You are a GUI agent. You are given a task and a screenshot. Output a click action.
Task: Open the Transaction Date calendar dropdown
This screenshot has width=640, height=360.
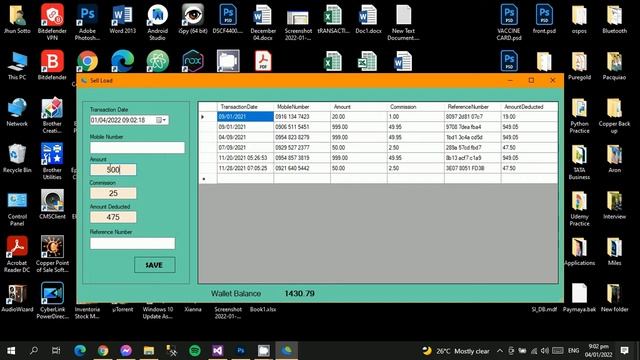pyautogui.click(x=161, y=120)
